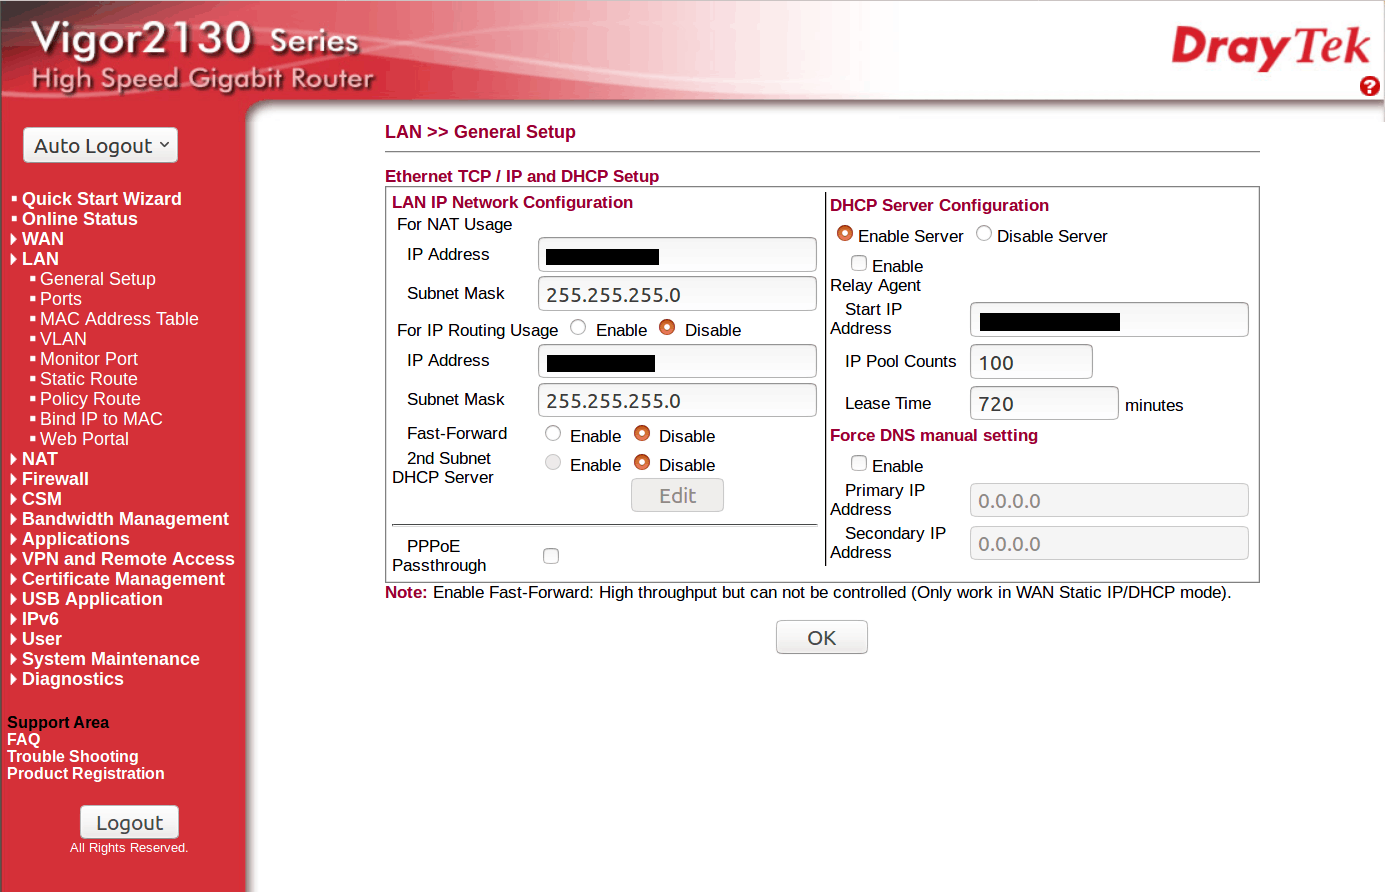The width and height of the screenshot is (1385, 892).
Task: Open Static Route page
Action: (x=89, y=379)
